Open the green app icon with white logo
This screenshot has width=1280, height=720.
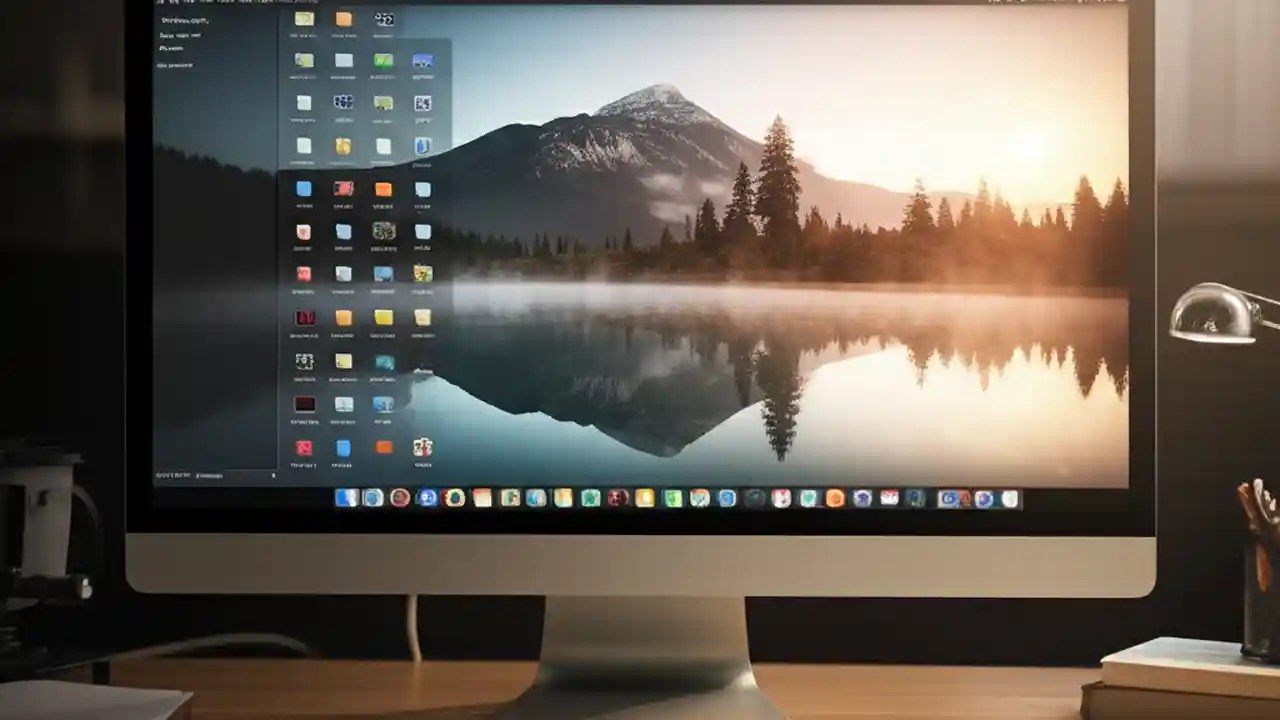[384, 60]
